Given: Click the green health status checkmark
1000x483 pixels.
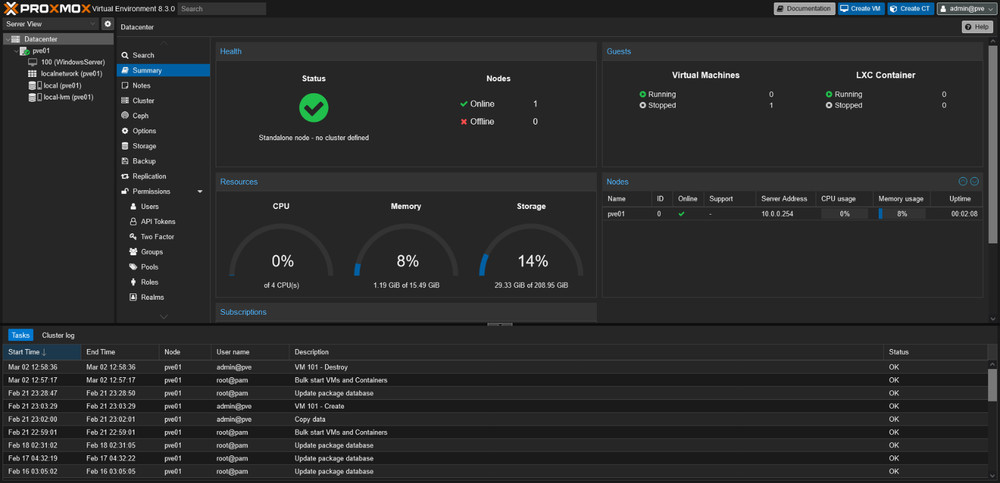Looking at the screenshot, I should pyautogui.click(x=314, y=108).
